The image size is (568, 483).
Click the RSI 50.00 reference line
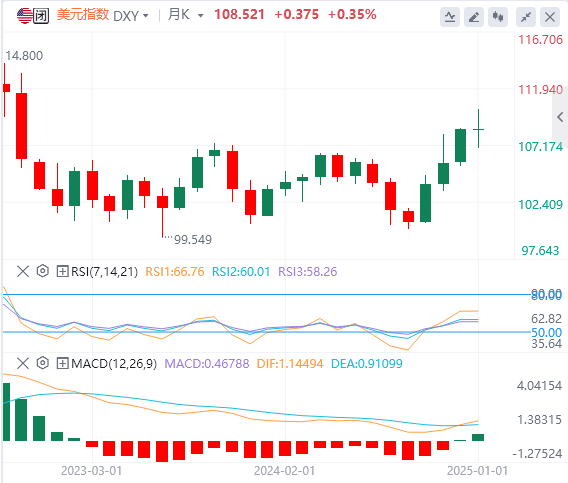click(x=266, y=332)
